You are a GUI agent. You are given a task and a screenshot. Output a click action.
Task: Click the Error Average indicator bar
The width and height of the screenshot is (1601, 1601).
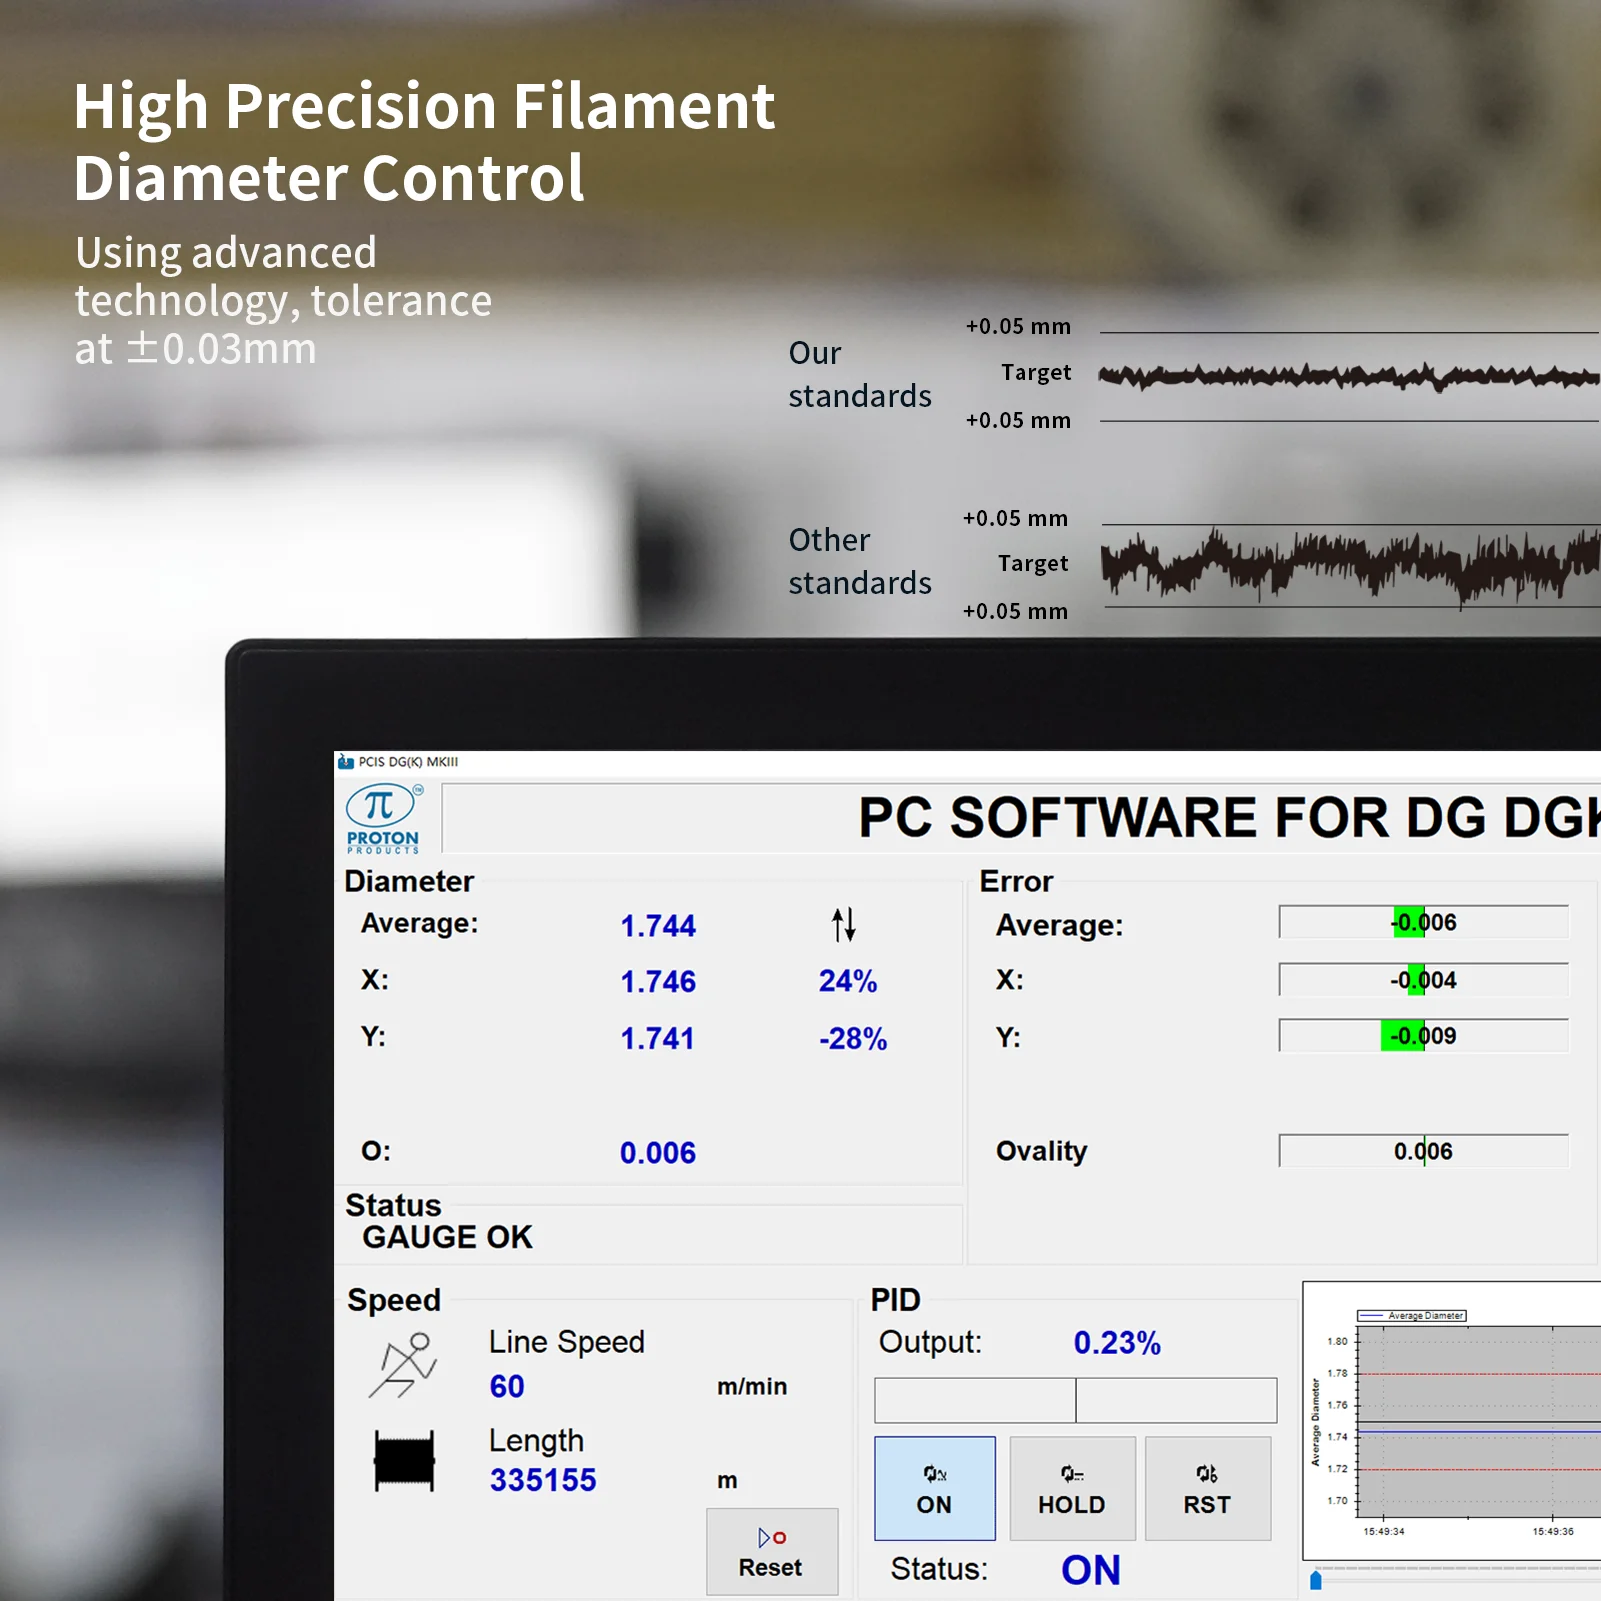tap(1423, 922)
